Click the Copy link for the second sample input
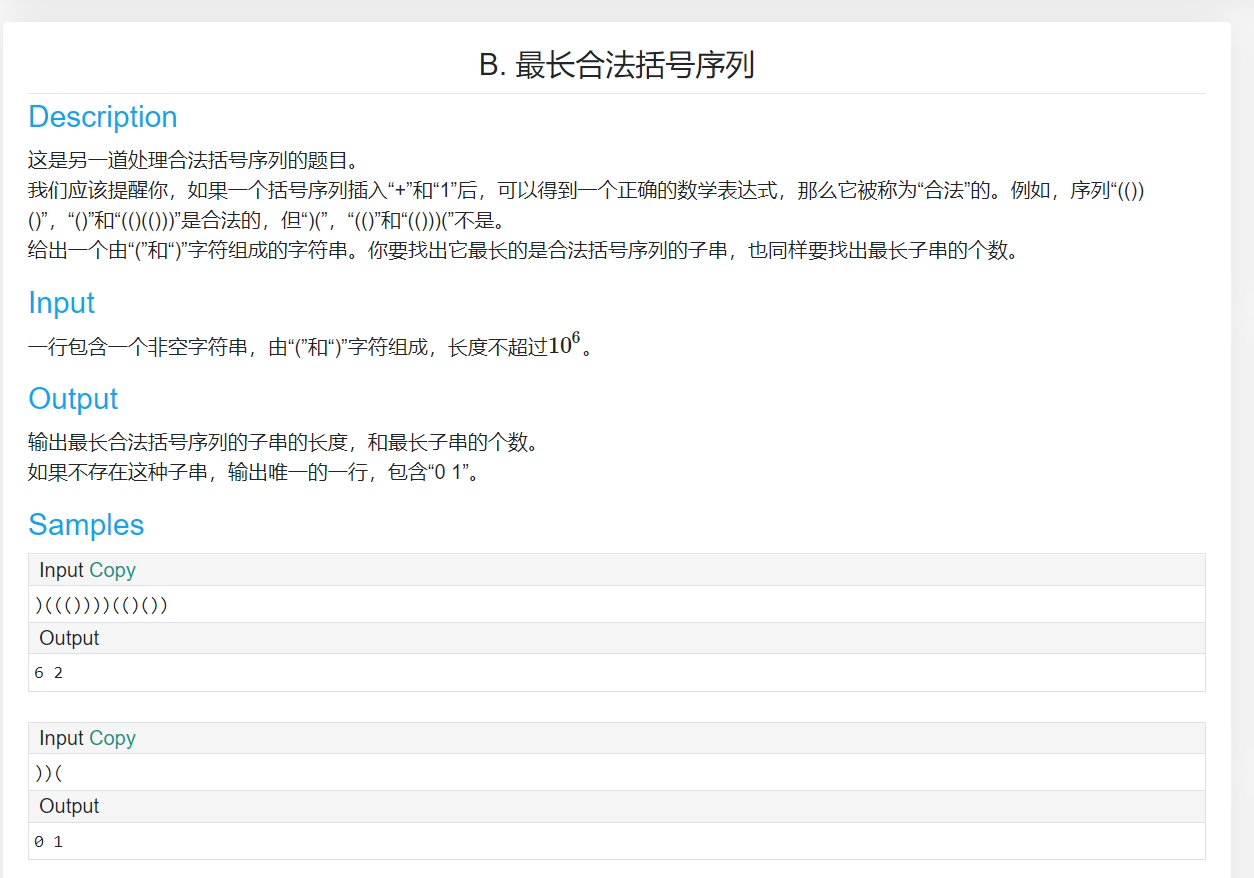The height and width of the screenshot is (878, 1254). [111, 738]
